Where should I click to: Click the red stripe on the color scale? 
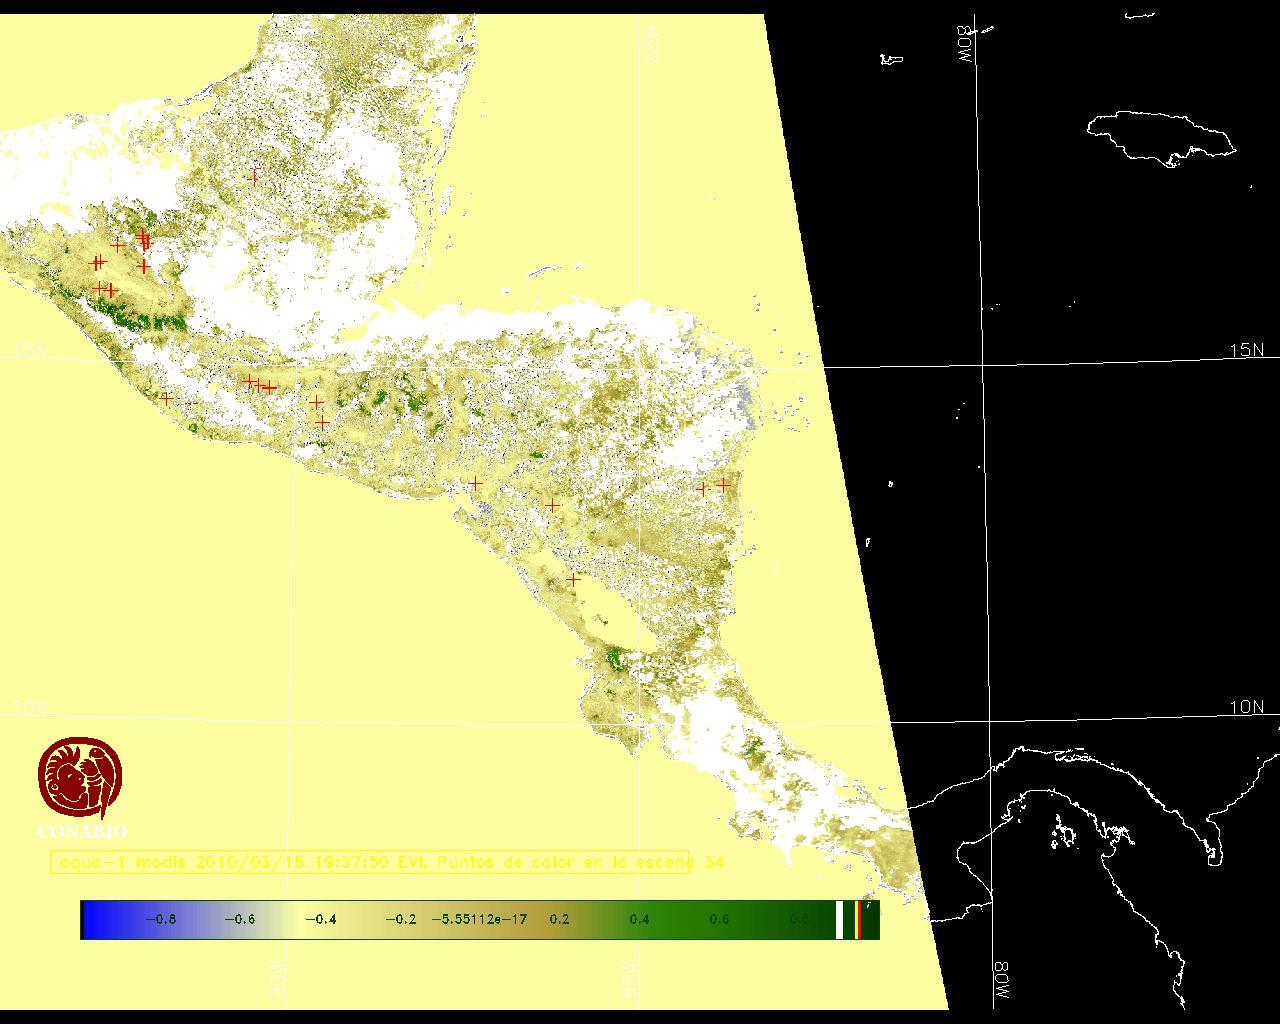(x=859, y=919)
